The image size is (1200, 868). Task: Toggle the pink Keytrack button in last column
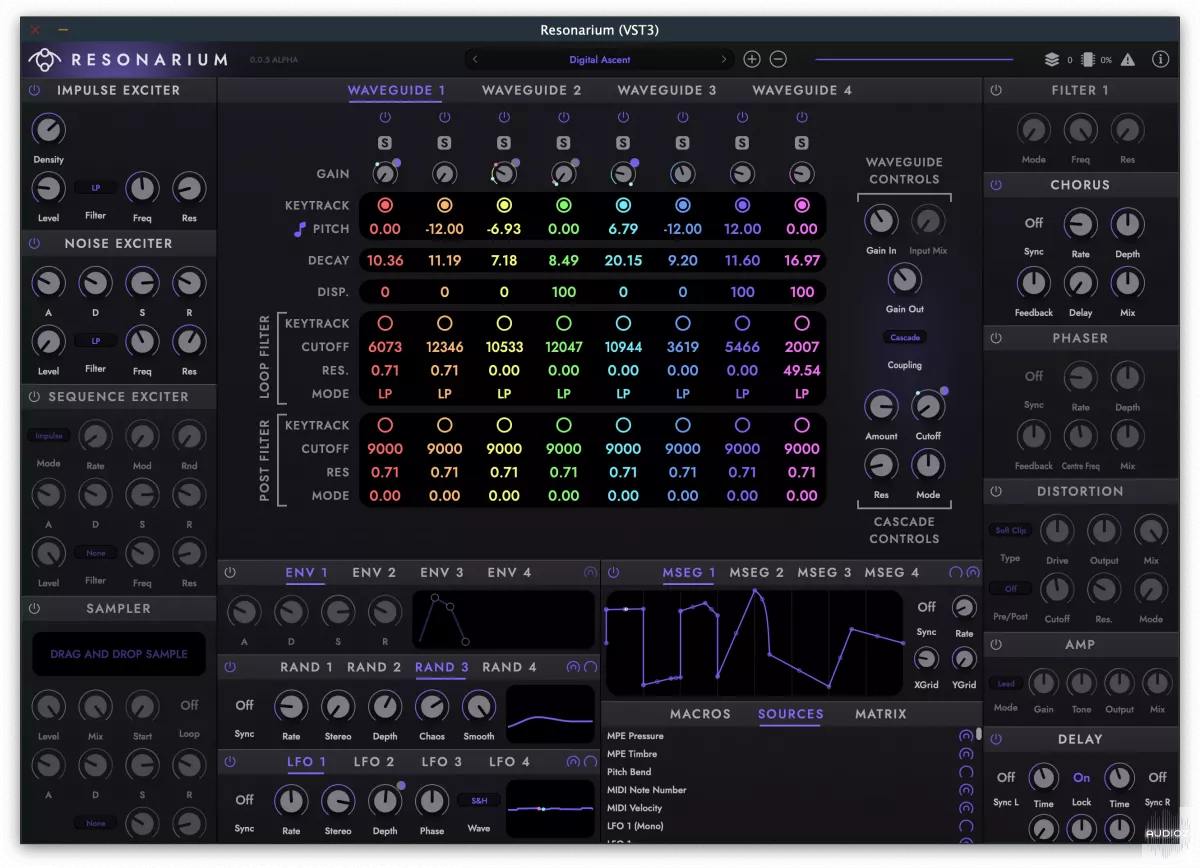pyautogui.click(x=801, y=205)
